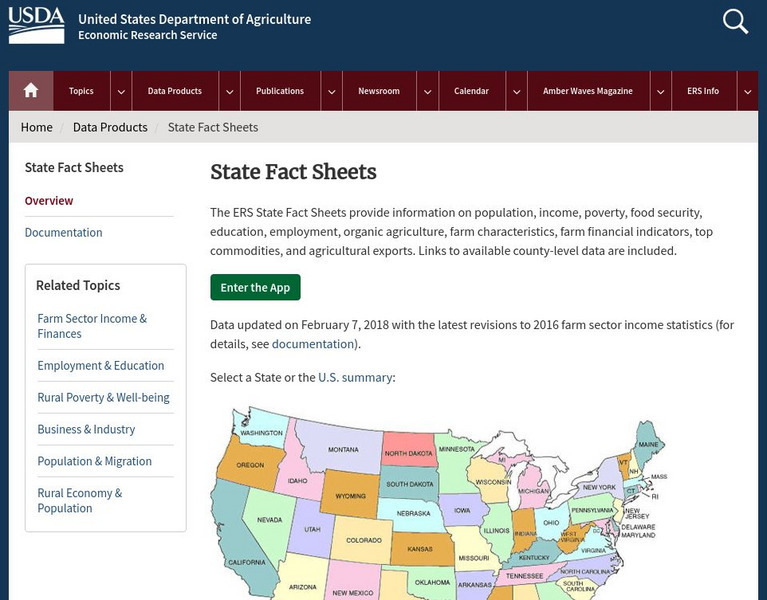Viewport: 767px width, 600px height.
Task: Click Economic Research Service header text
Action: (148, 35)
